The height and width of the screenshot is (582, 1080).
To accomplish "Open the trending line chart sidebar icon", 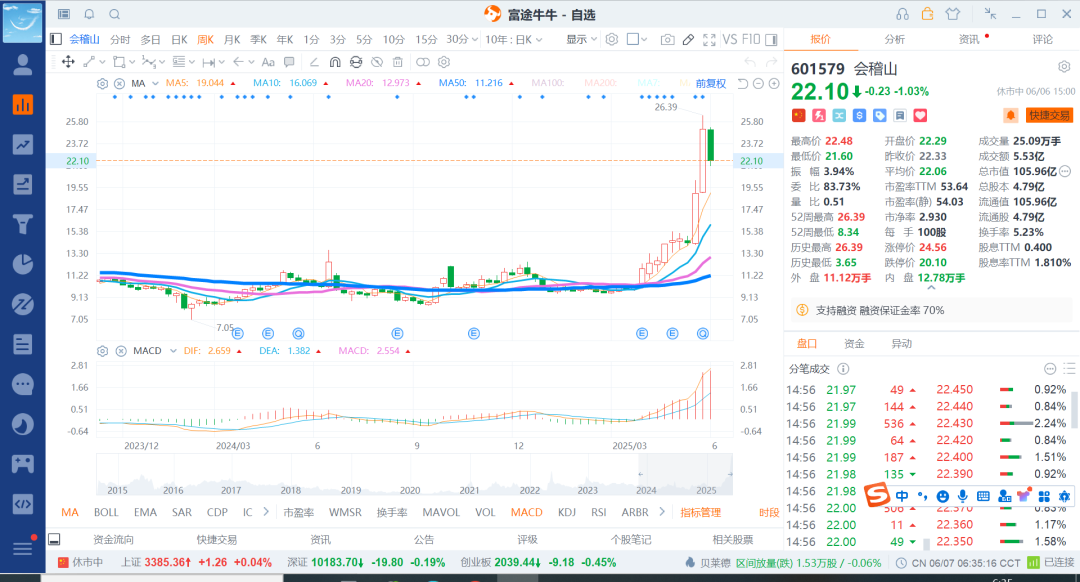I will tap(23, 144).
